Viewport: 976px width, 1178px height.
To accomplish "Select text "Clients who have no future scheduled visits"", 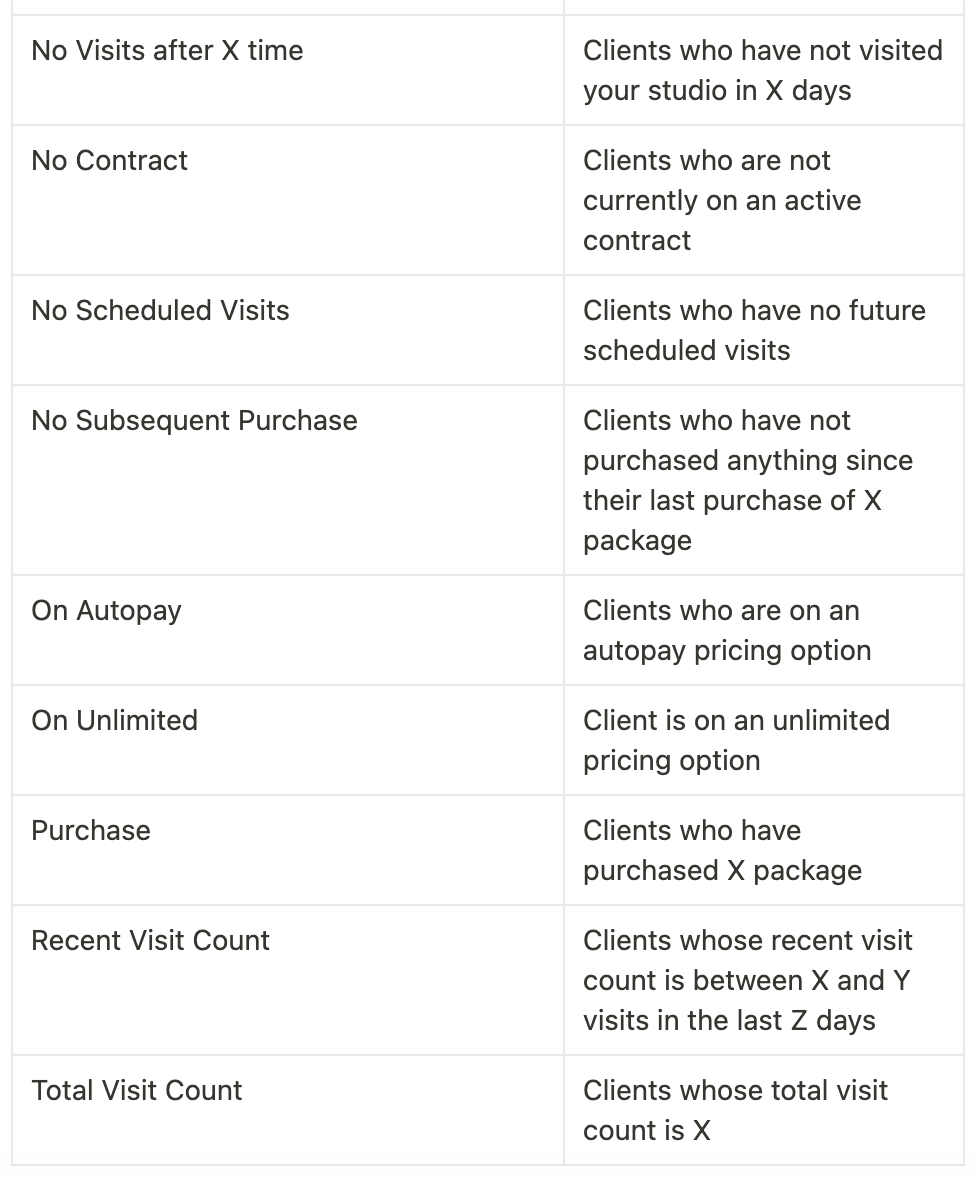I will 754,331.
